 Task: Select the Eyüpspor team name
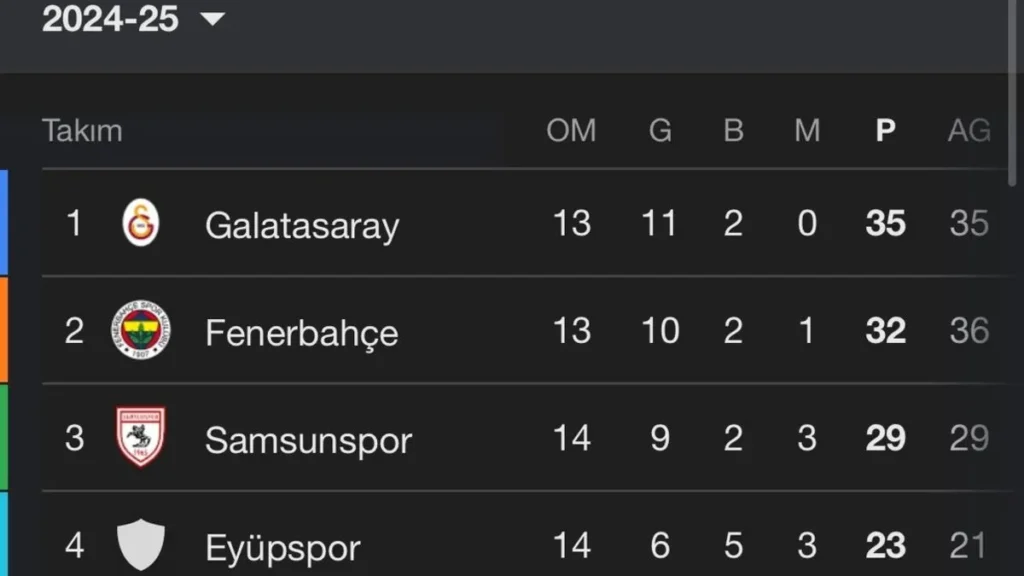click(282, 547)
